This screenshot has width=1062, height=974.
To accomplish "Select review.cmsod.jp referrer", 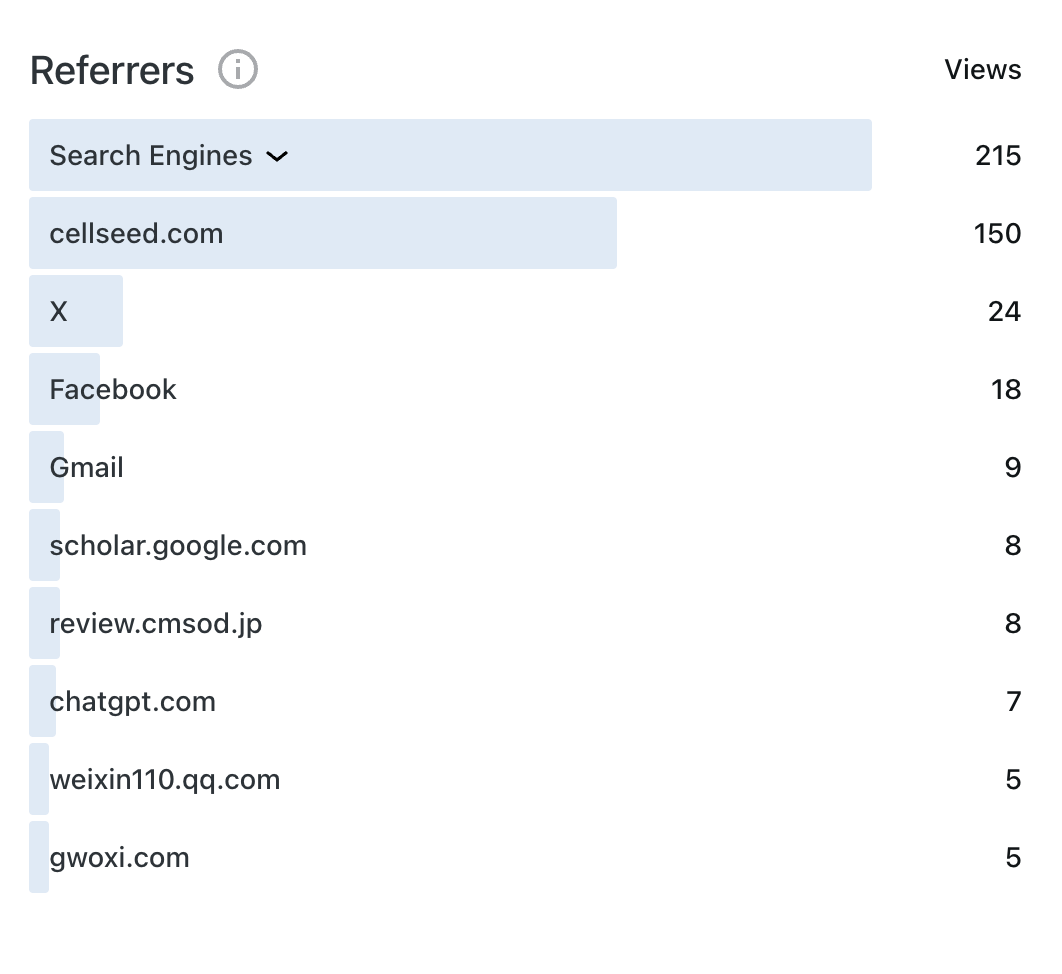I will point(156,624).
